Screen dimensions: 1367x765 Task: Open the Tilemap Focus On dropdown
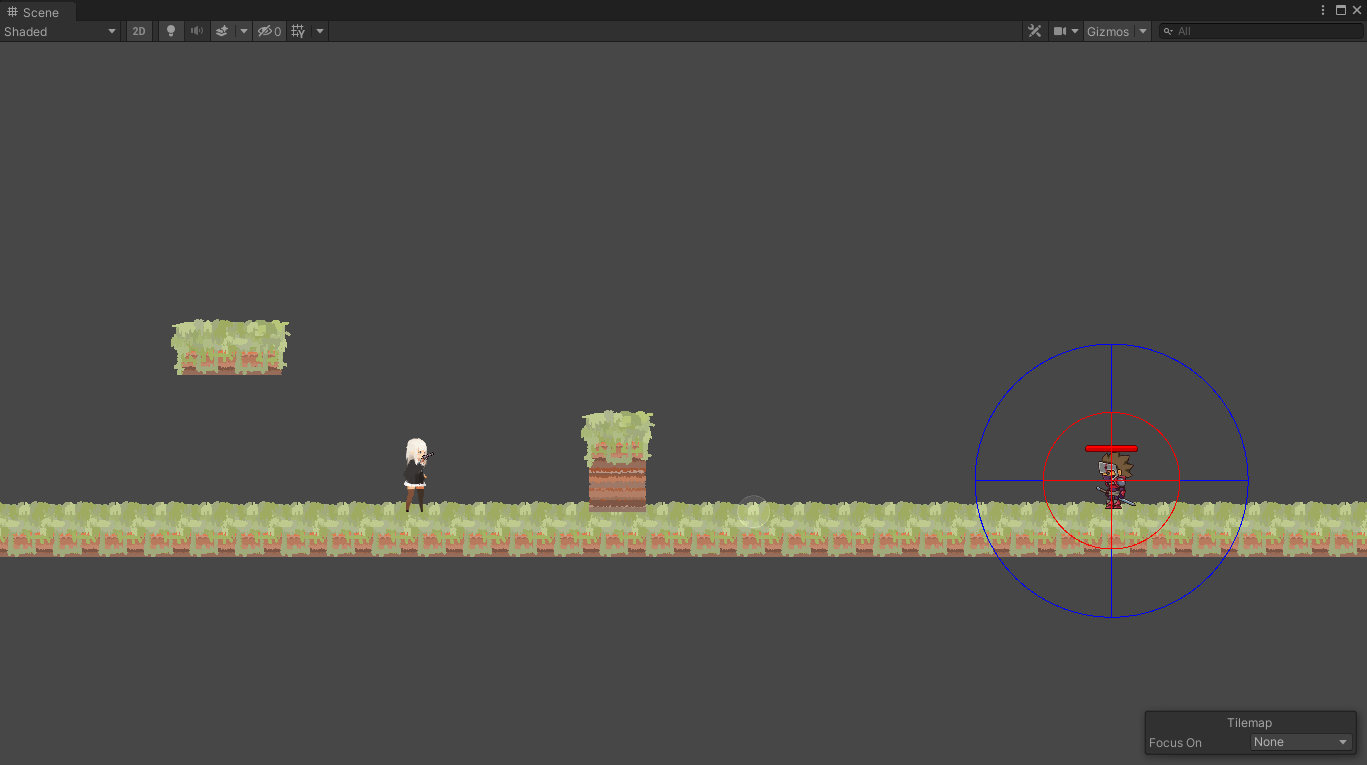pos(1301,742)
